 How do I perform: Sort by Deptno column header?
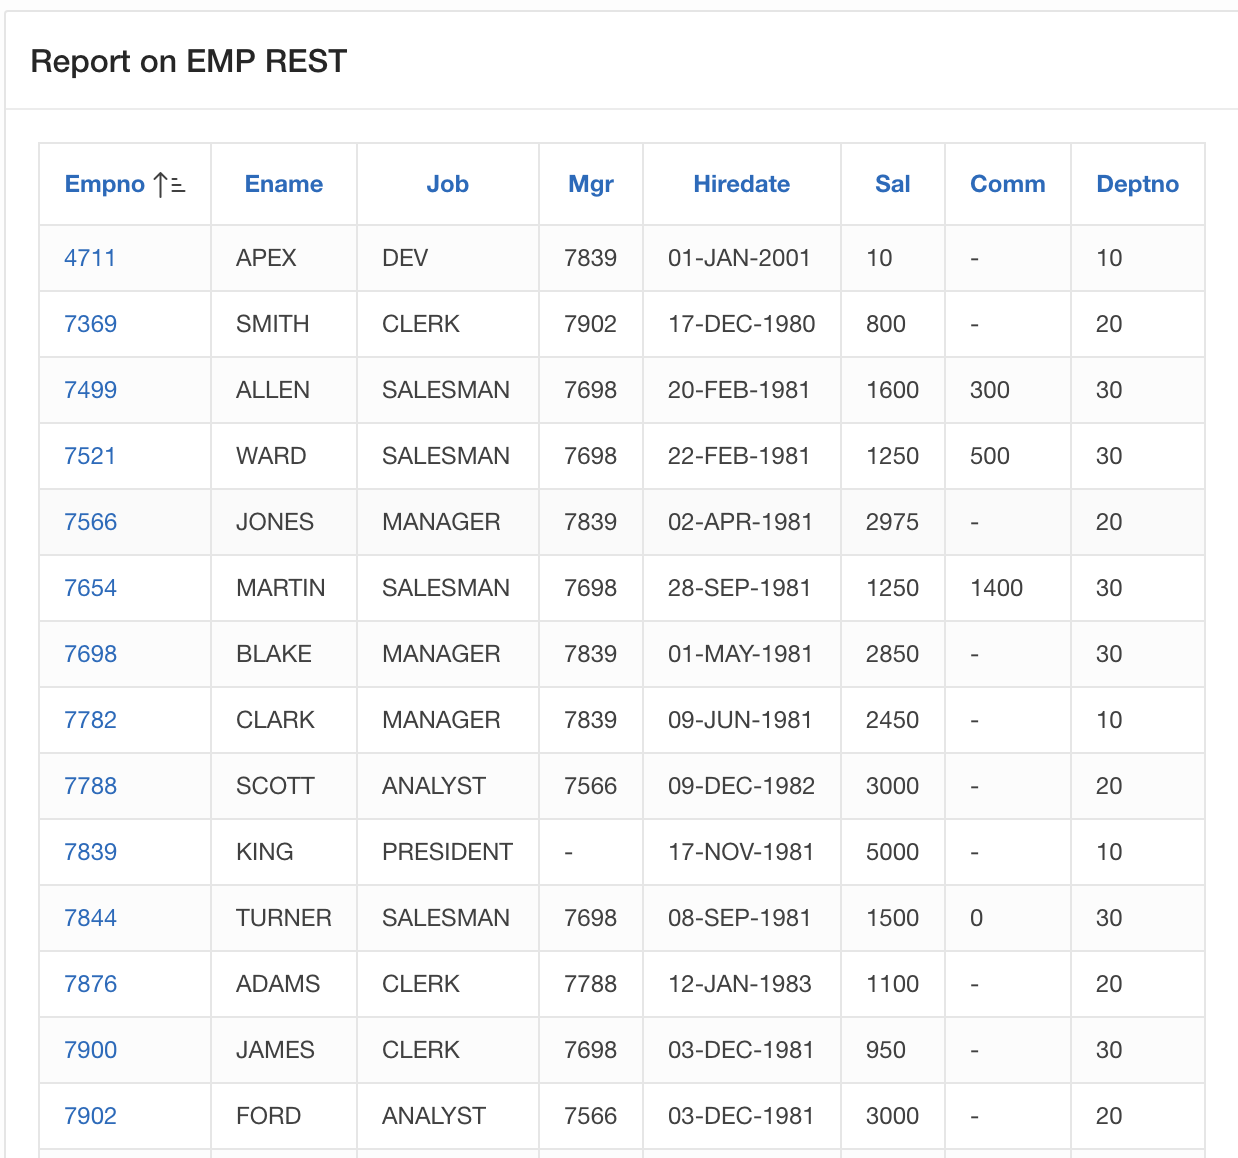click(x=1137, y=184)
